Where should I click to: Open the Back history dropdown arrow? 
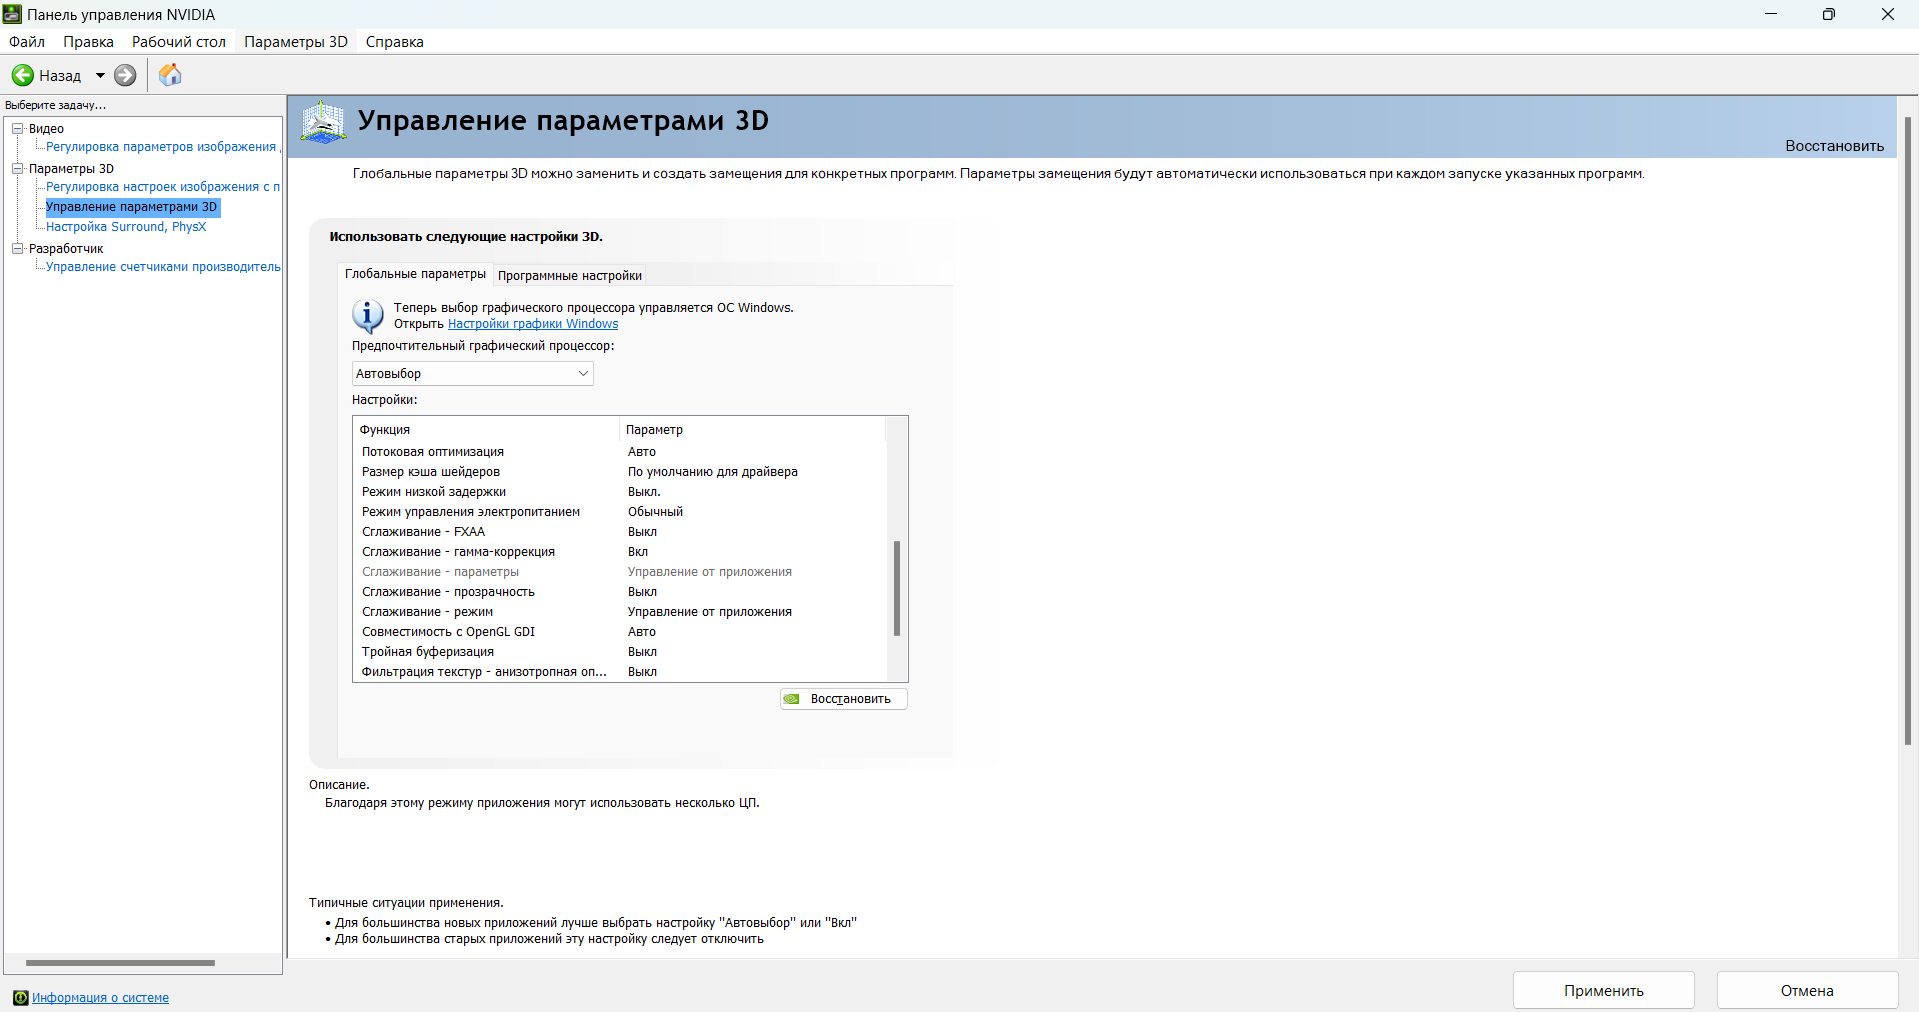point(100,75)
